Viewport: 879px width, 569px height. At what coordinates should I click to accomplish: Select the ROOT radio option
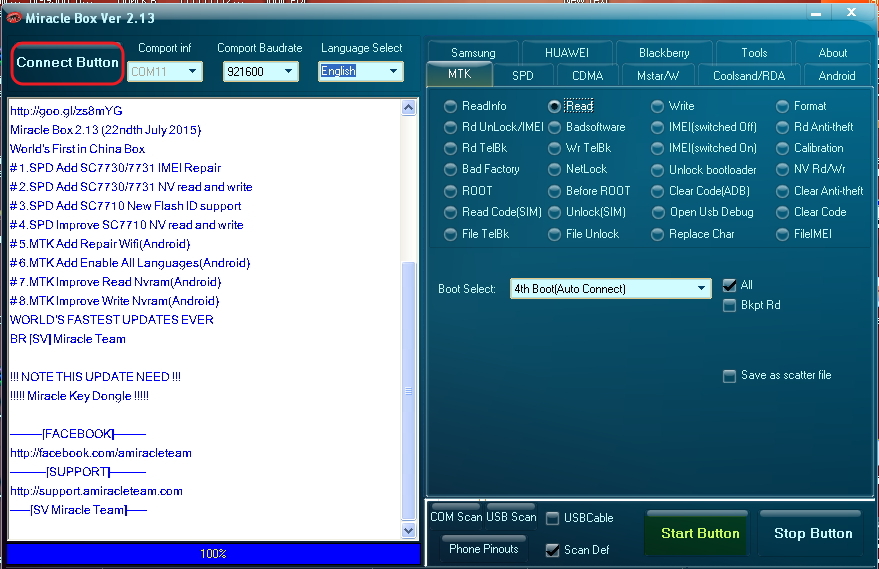[x=450, y=191]
